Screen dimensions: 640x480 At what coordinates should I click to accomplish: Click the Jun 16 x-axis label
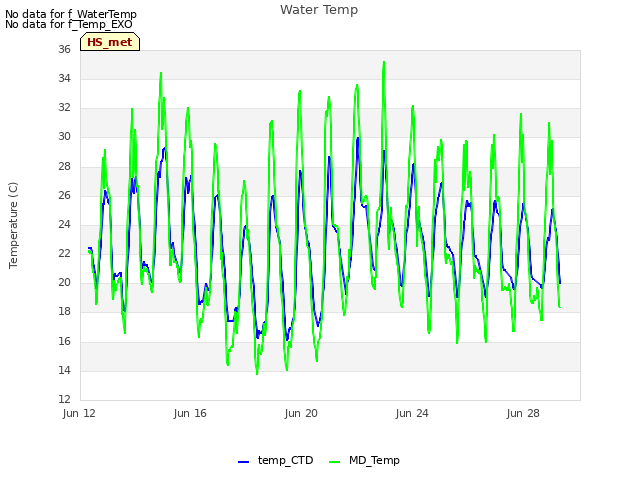click(x=190, y=413)
